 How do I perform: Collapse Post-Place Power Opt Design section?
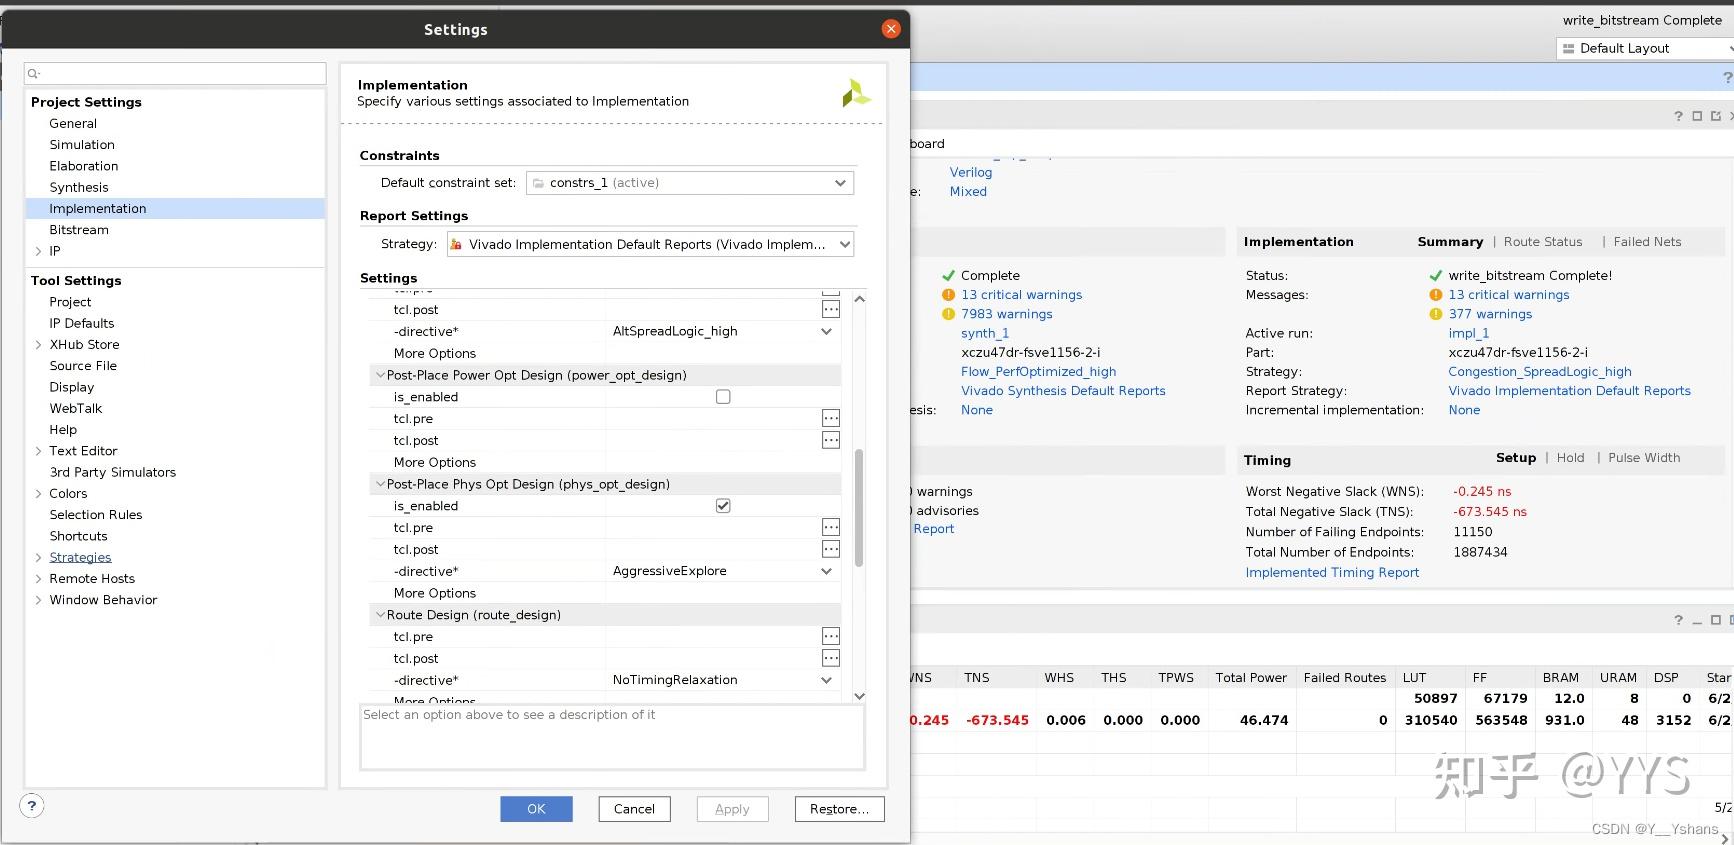pos(380,375)
